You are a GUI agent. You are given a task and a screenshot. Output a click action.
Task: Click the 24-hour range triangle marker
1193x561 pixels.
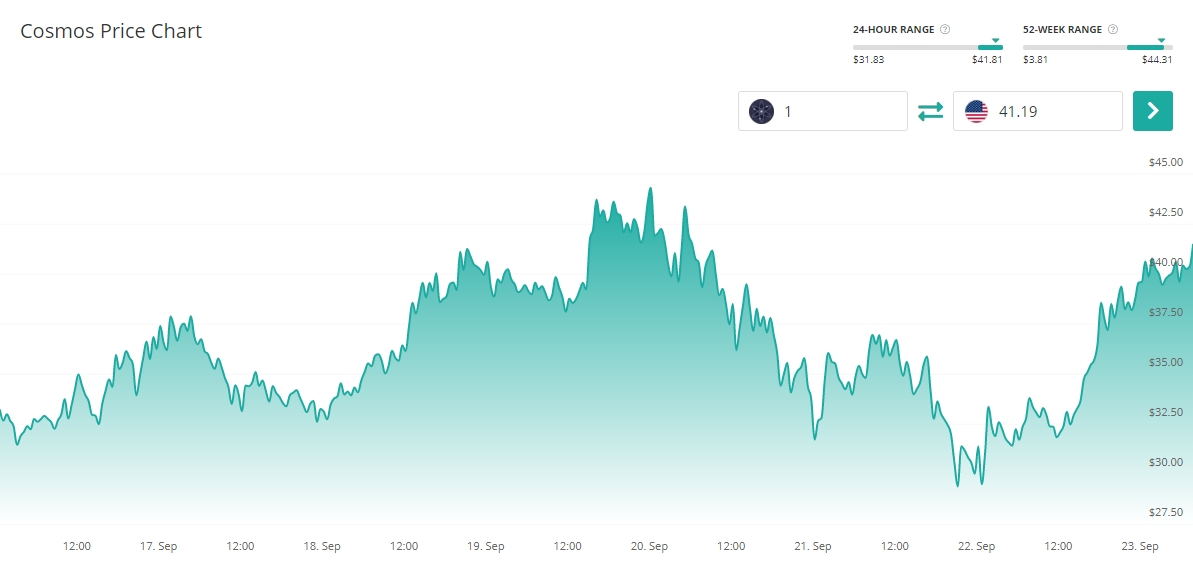995,41
